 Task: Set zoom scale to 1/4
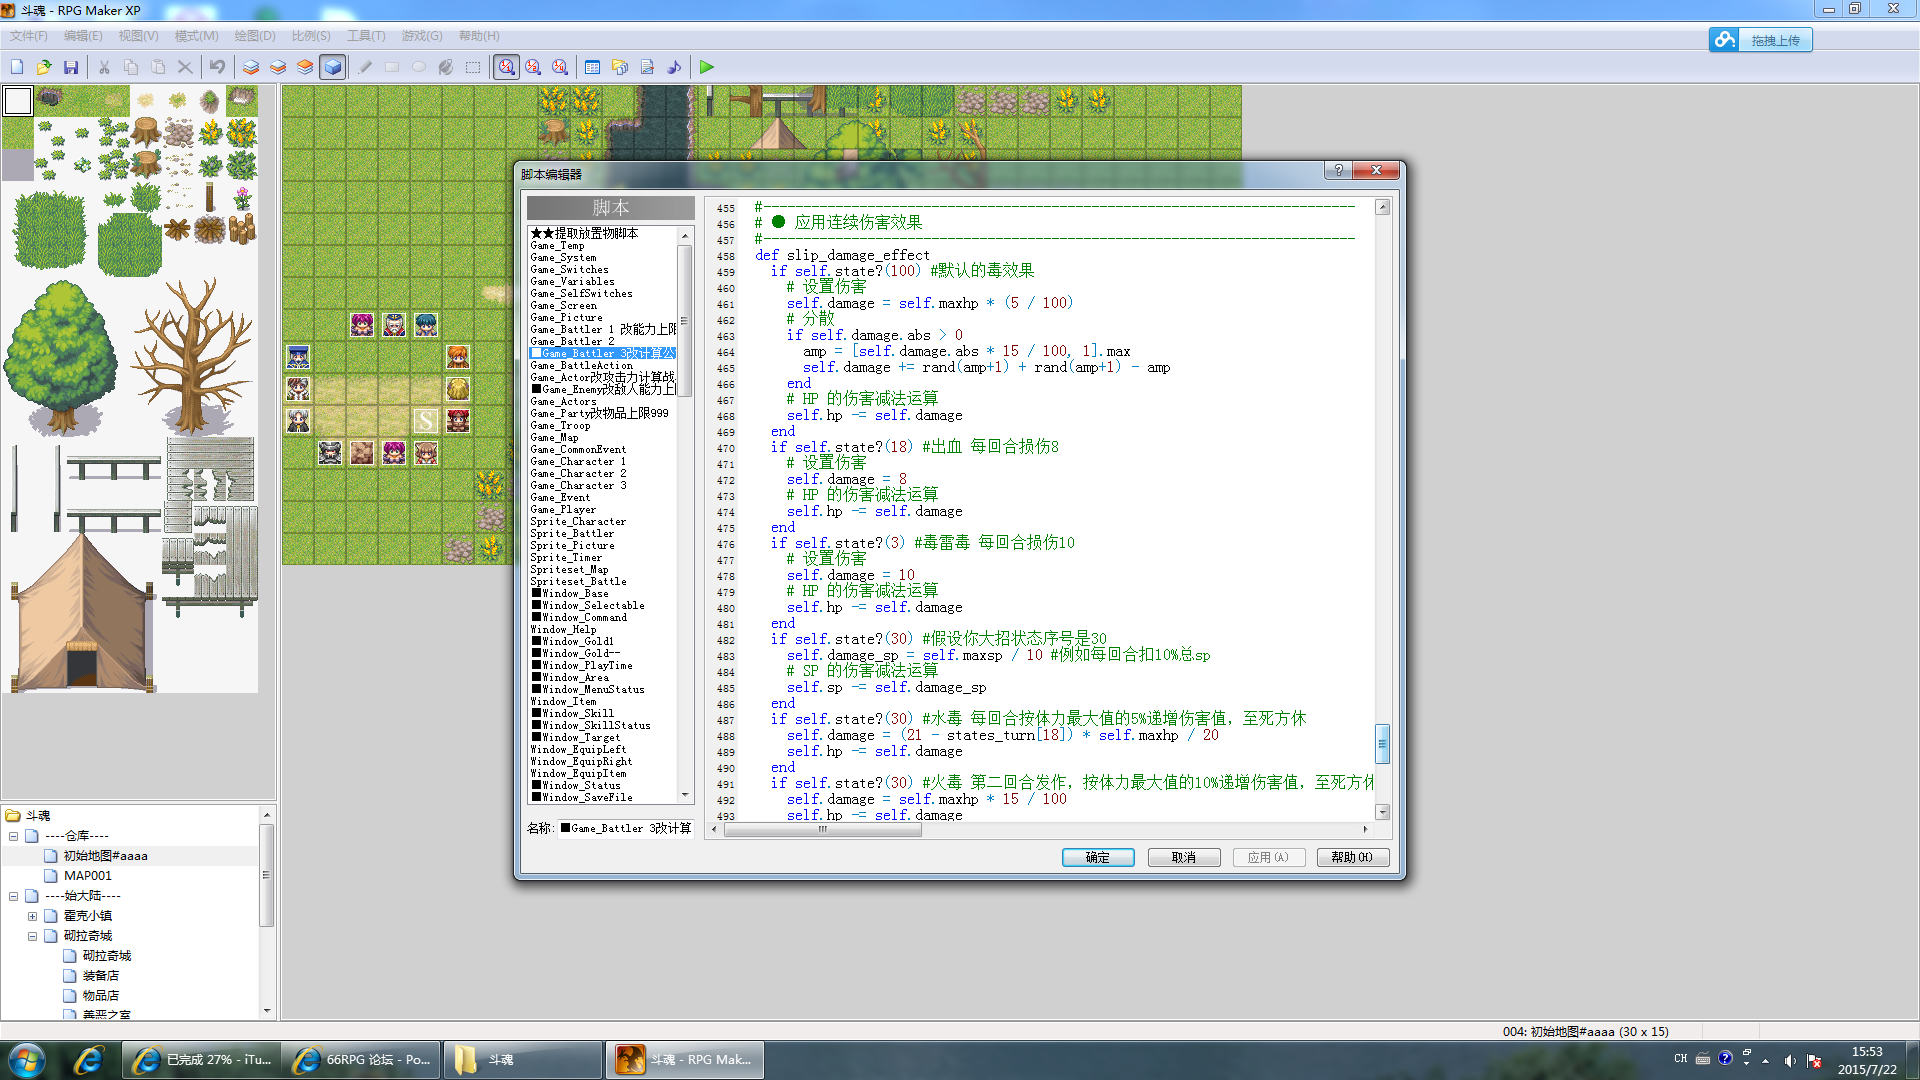pos(560,67)
